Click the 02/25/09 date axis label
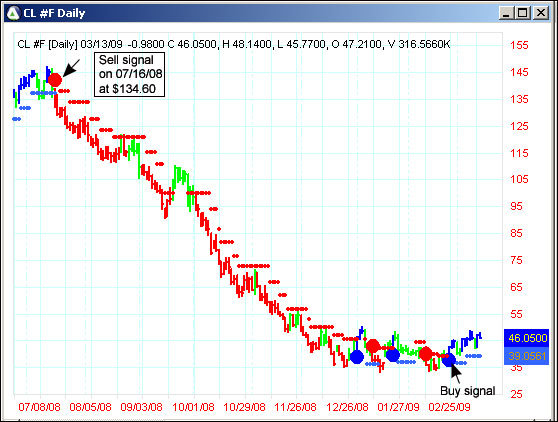 (x=449, y=407)
